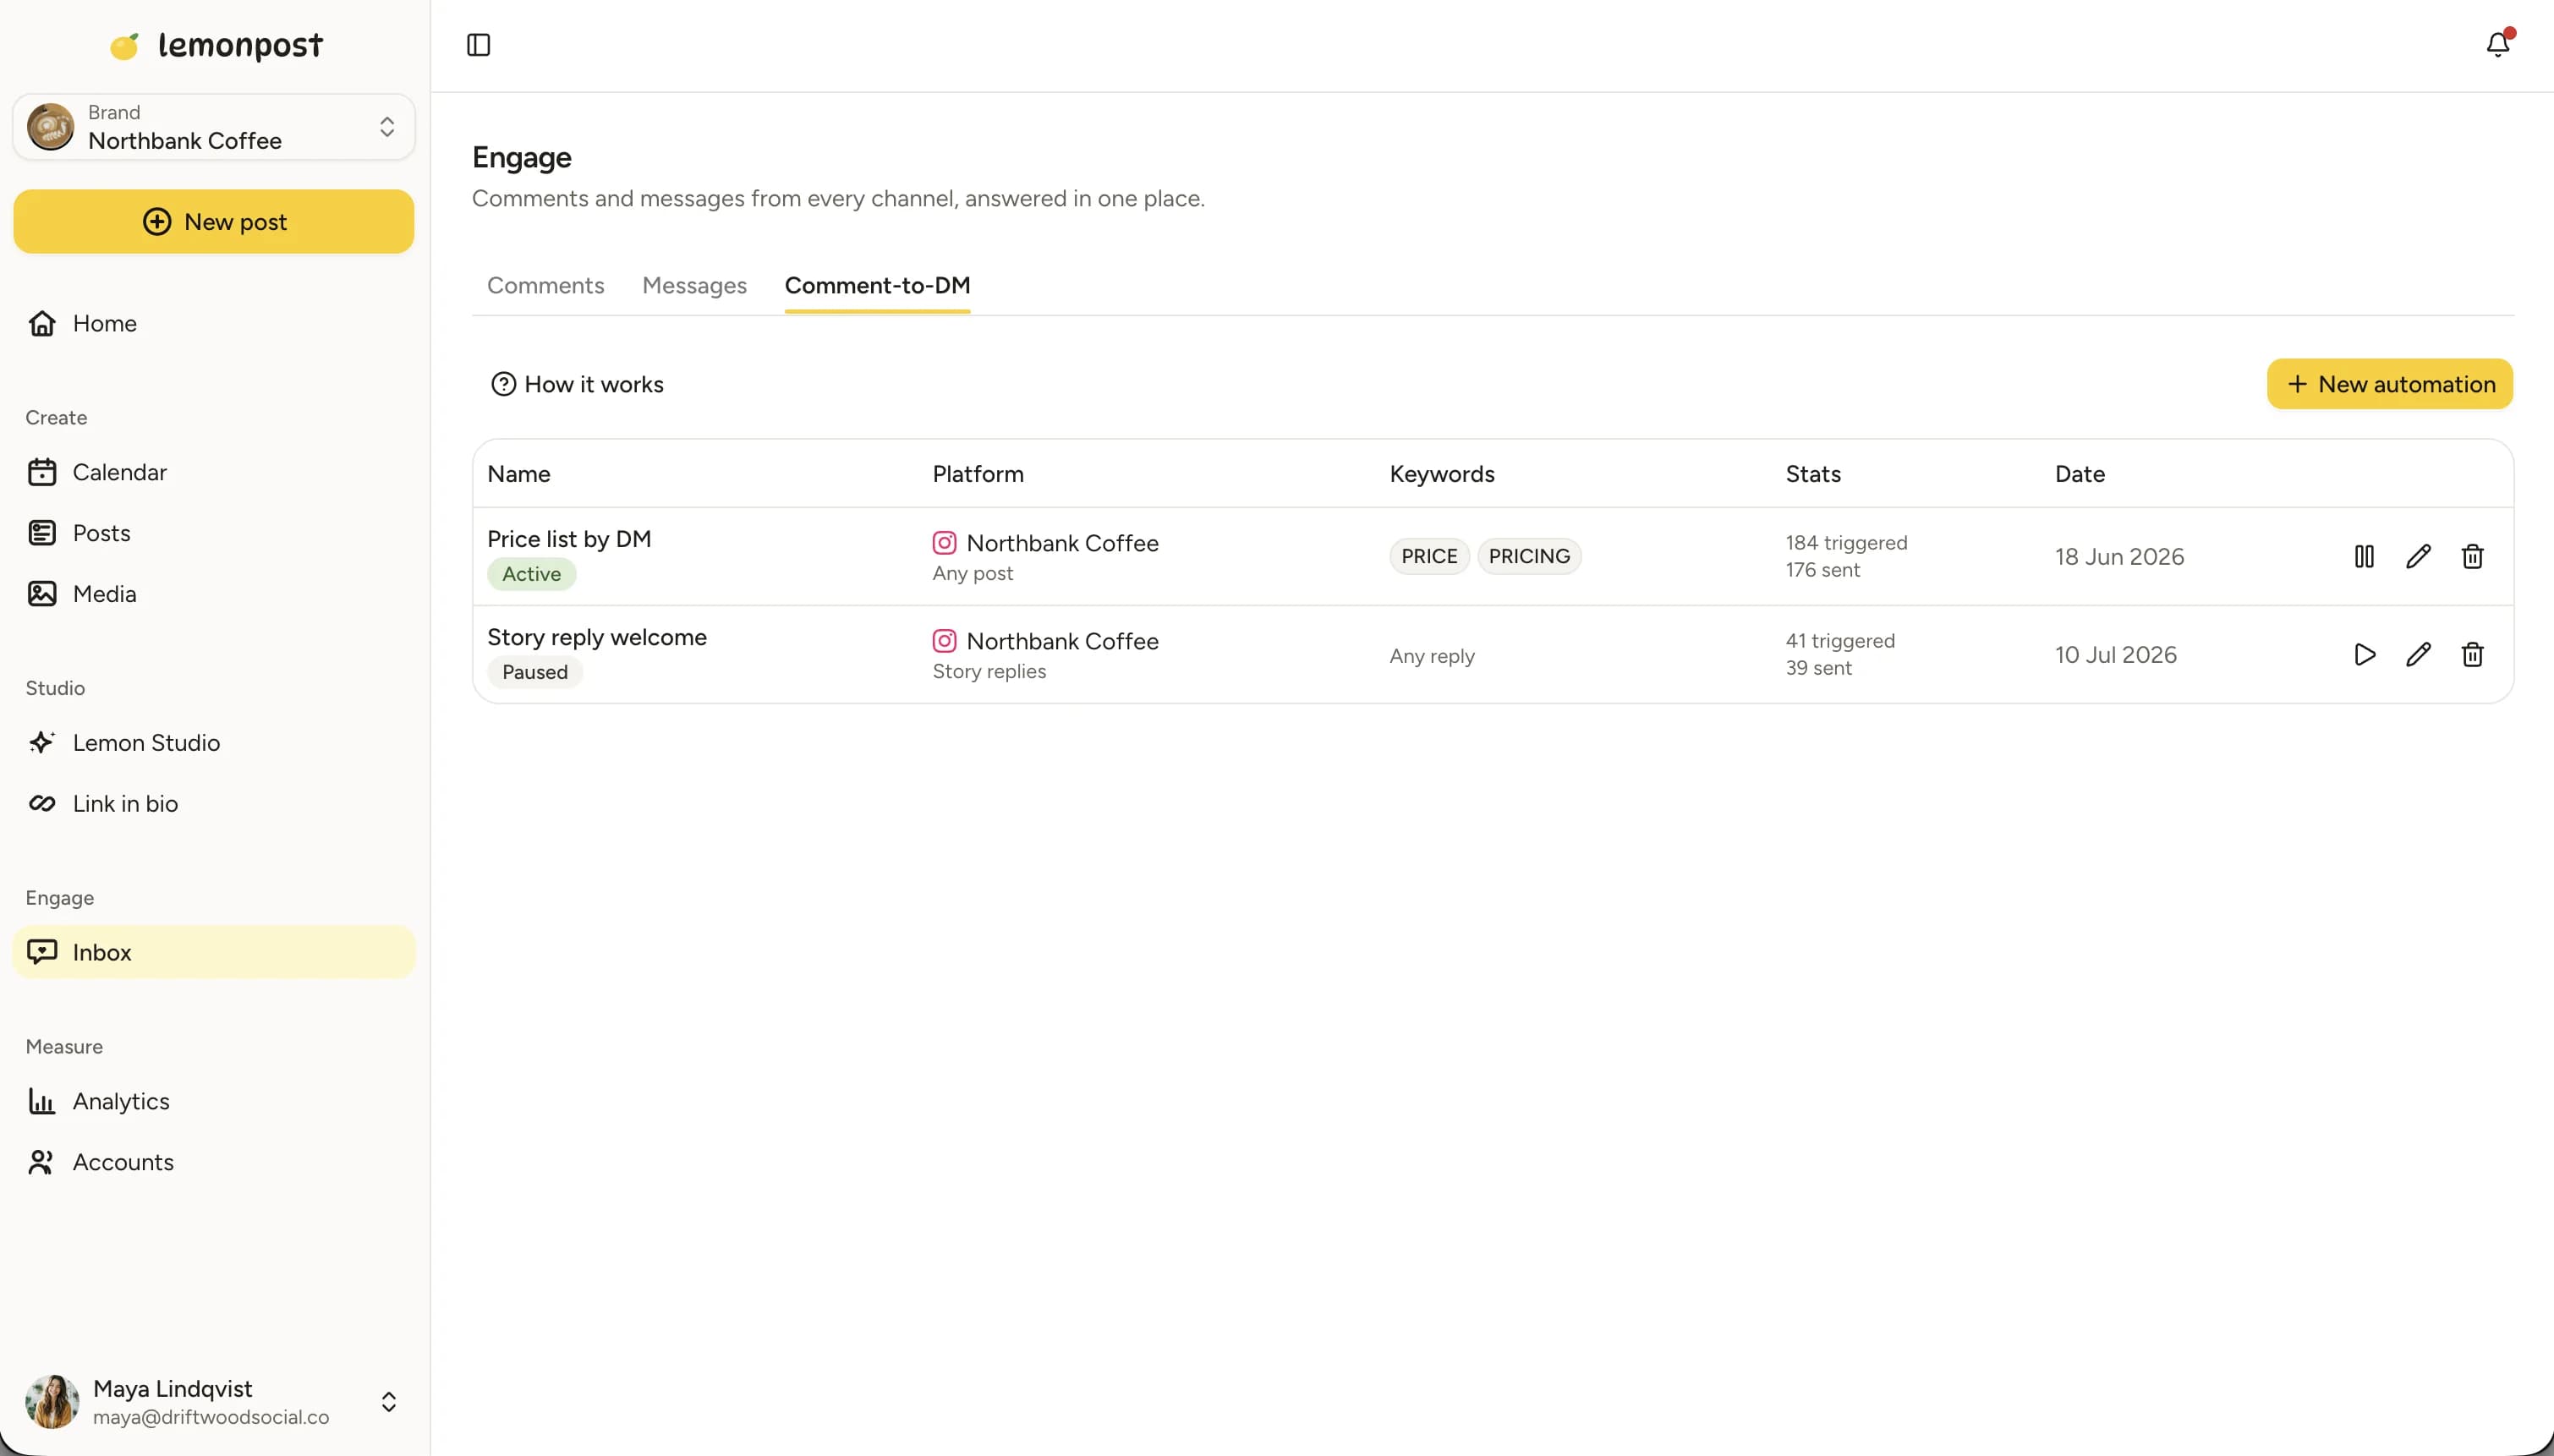2554x1456 pixels.
Task: Click the PRICING keyword tag
Action: pyautogui.click(x=1529, y=556)
